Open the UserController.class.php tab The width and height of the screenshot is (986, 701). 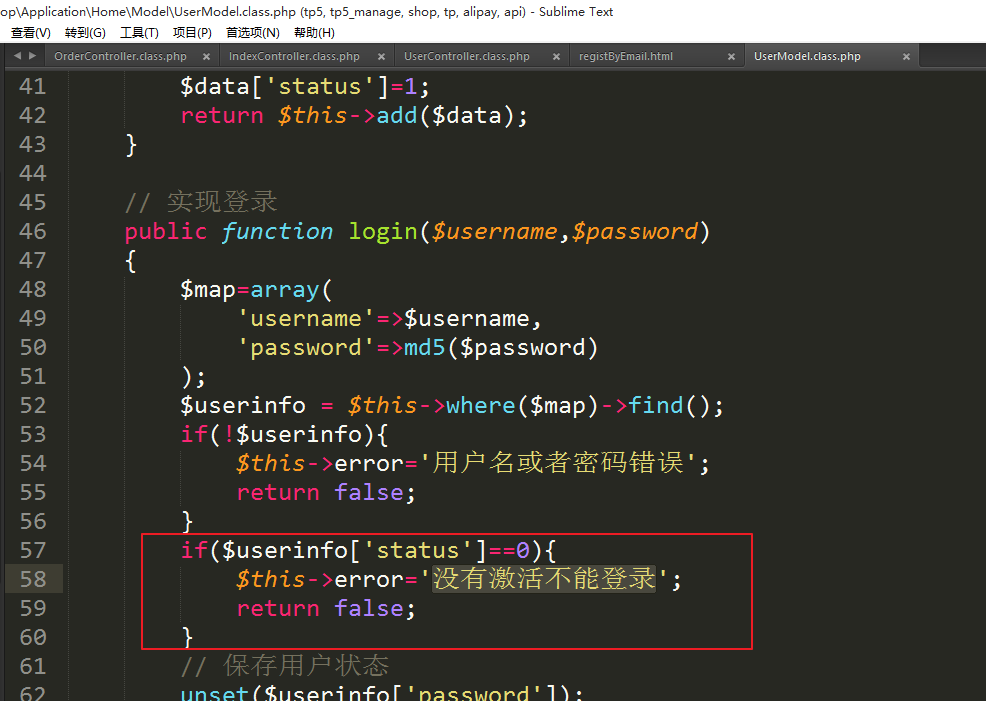click(x=467, y=57)
